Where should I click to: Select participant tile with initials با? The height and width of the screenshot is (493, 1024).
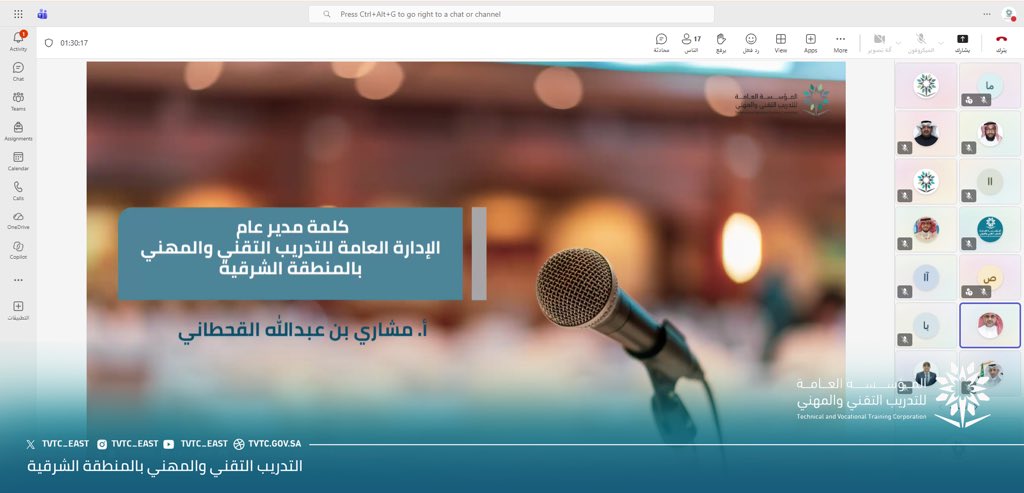(926, 325)
